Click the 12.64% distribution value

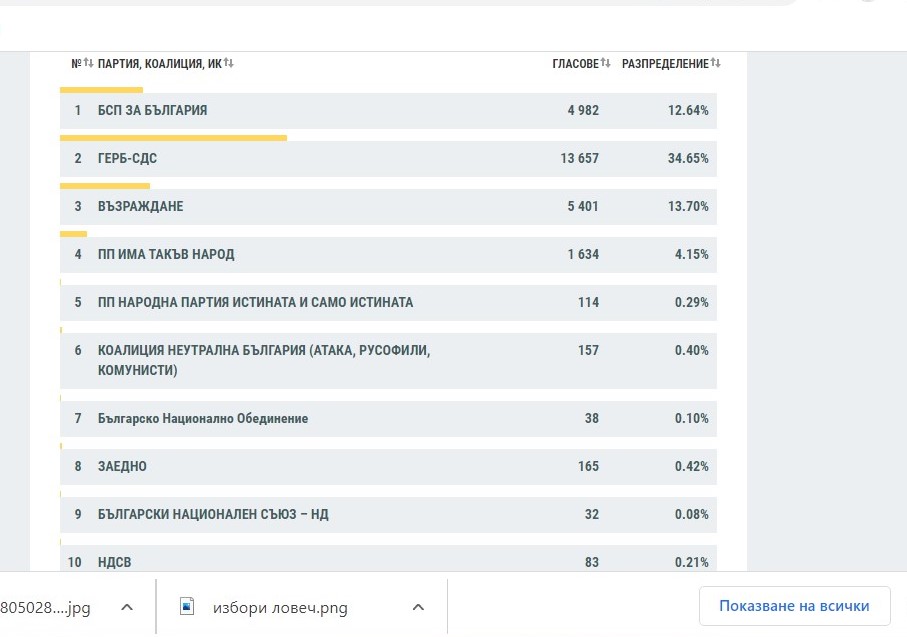(x=688, y=111)
